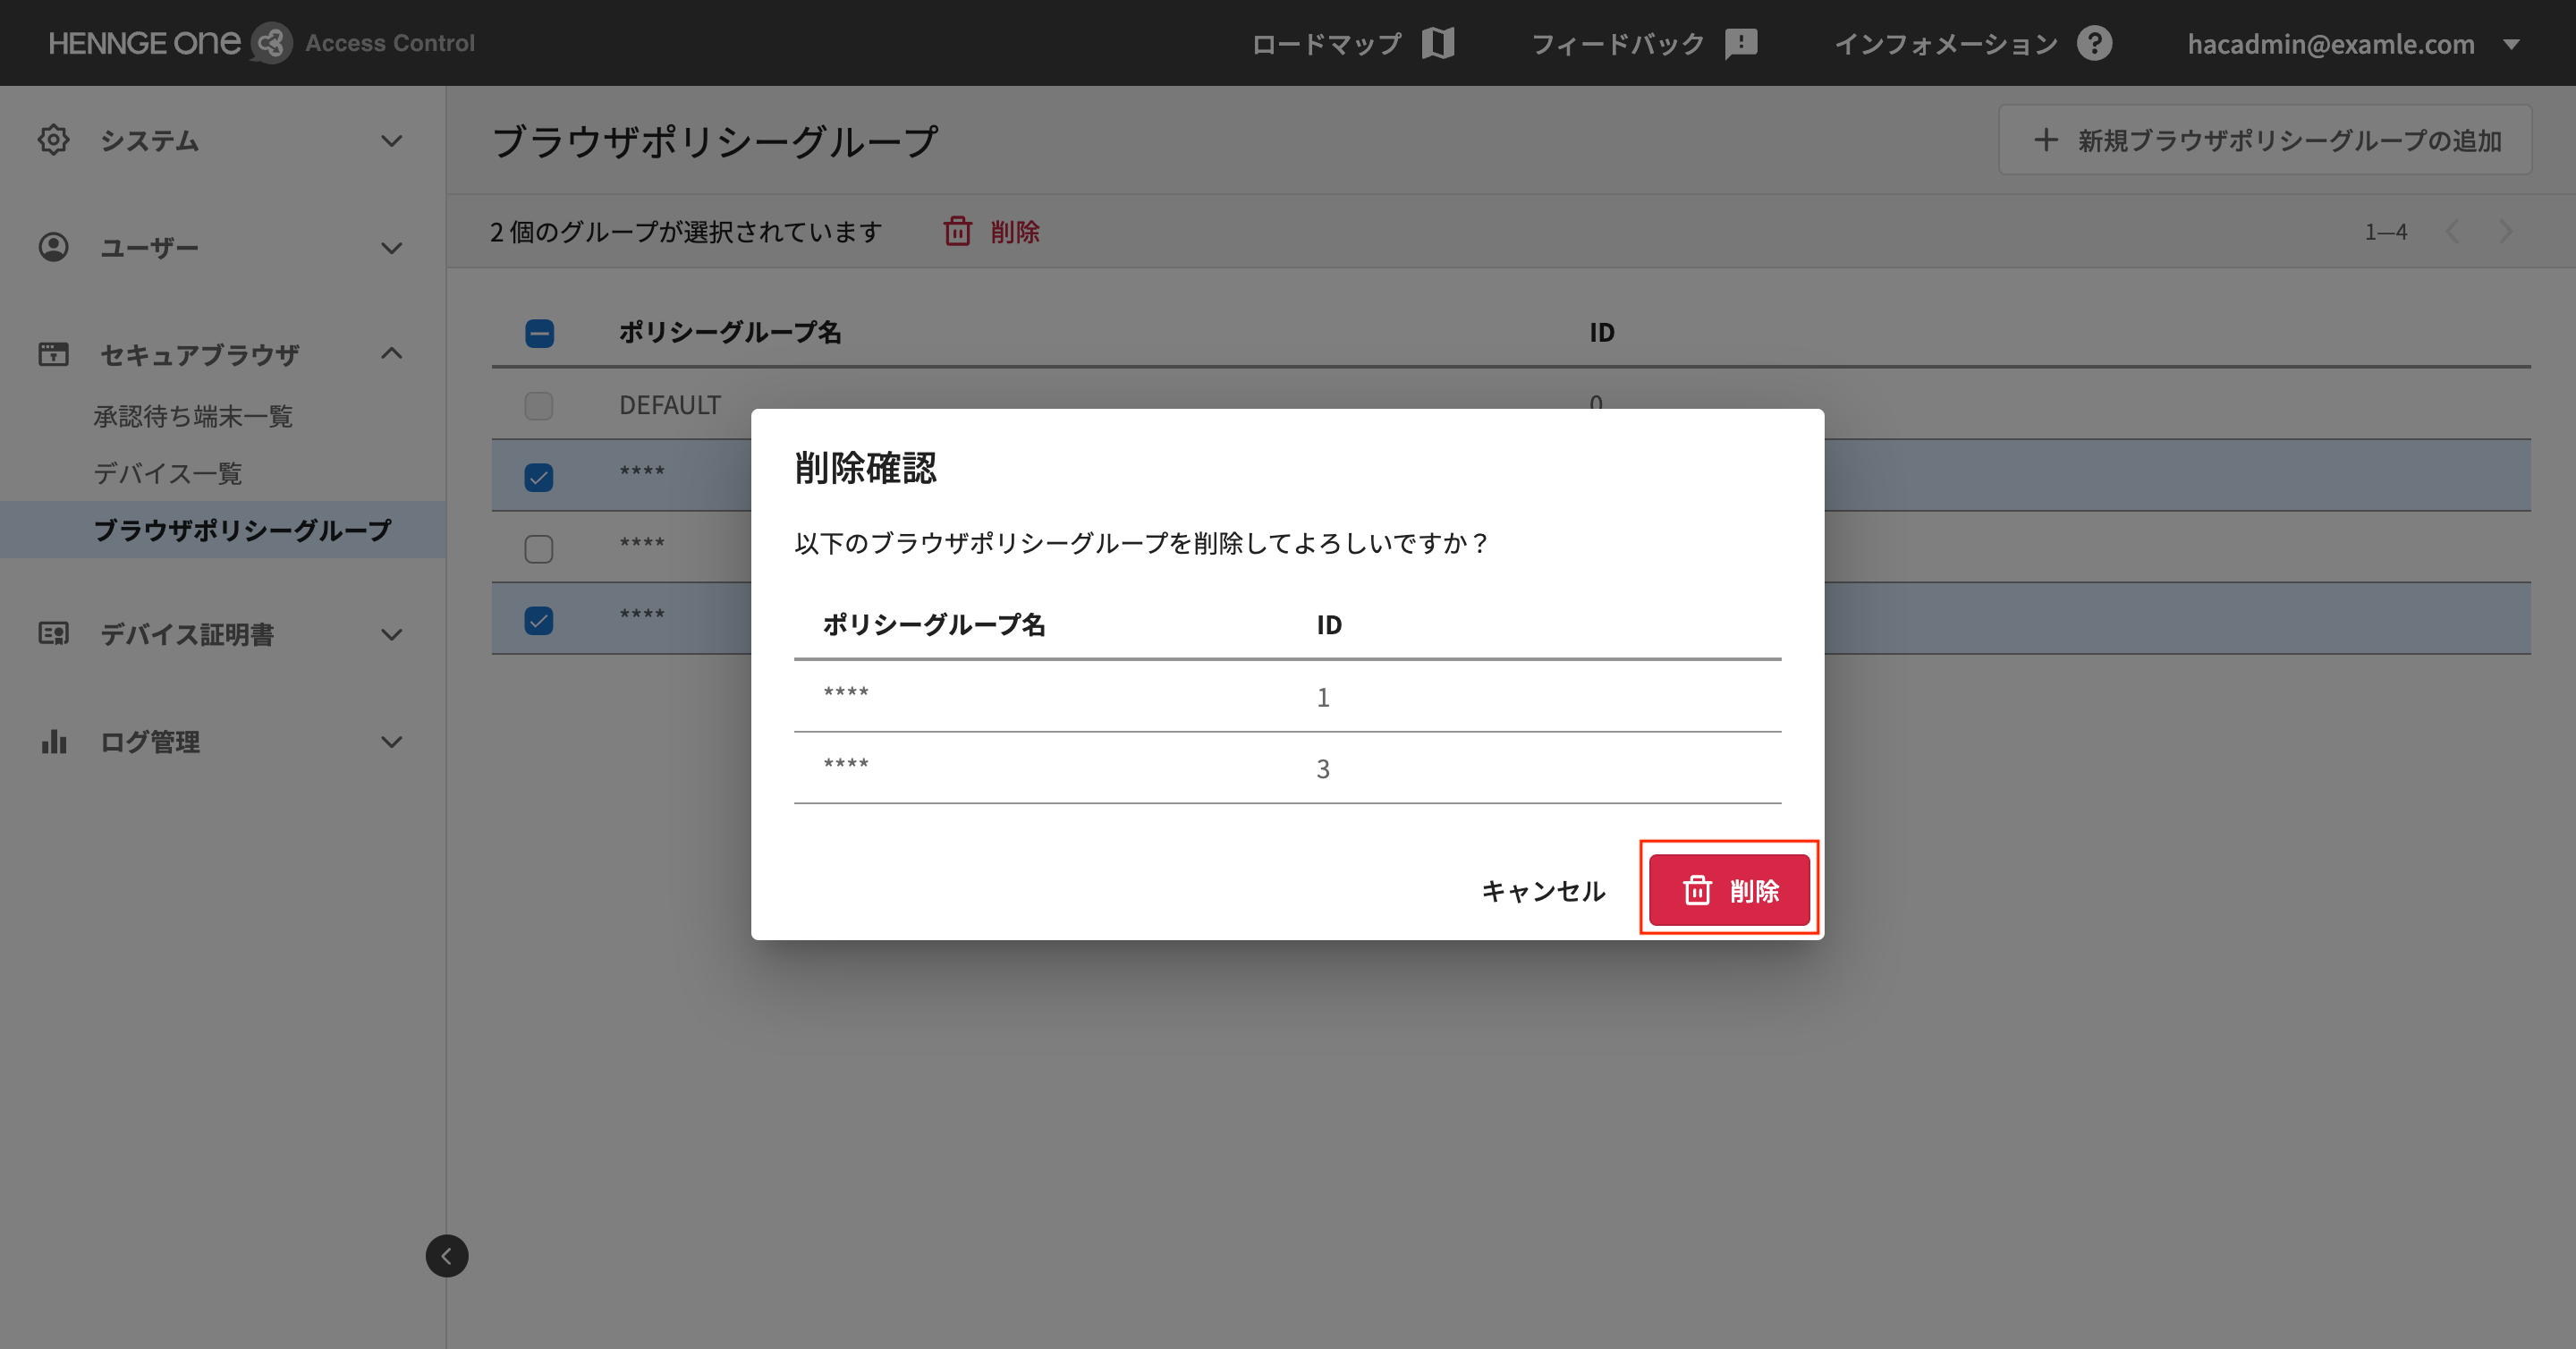Expand the デバイス証明書 menu chevron
The width and height of the screenshot is (2576, 1349).
(392, 635)
